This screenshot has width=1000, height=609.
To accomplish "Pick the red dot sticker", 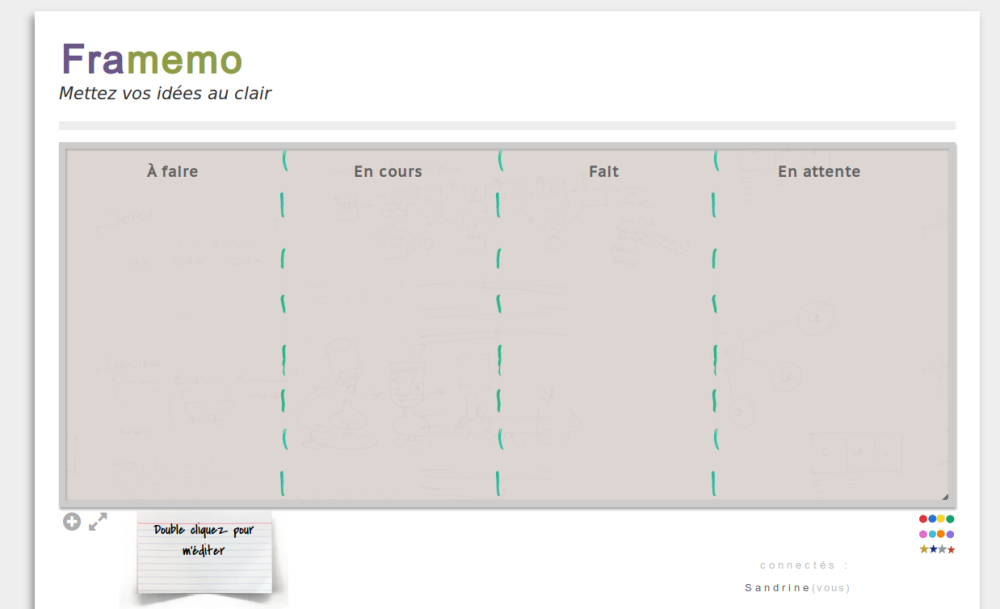I will coord(923,519).
